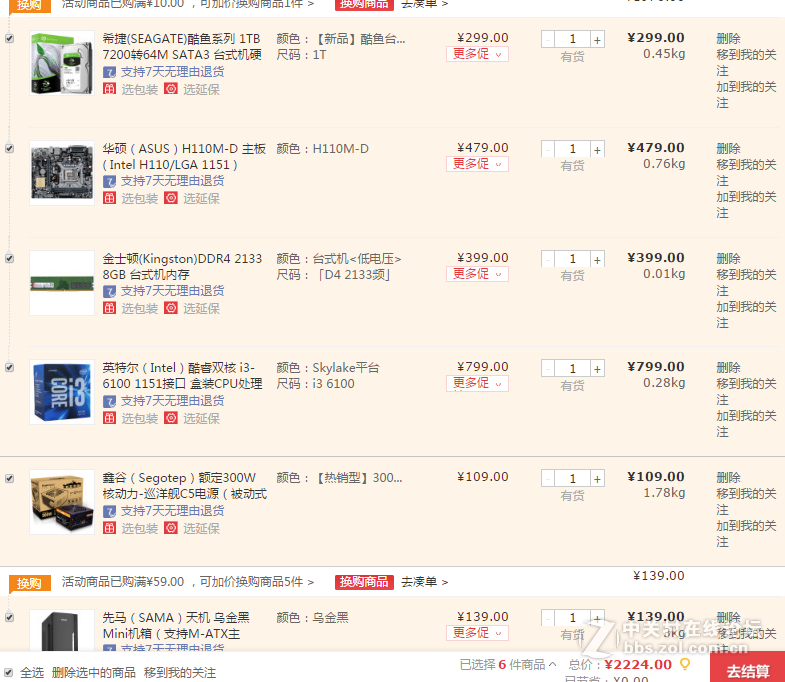Uncheck the SAMA Mini case item
Screen dimensions: 785x682
9,617
